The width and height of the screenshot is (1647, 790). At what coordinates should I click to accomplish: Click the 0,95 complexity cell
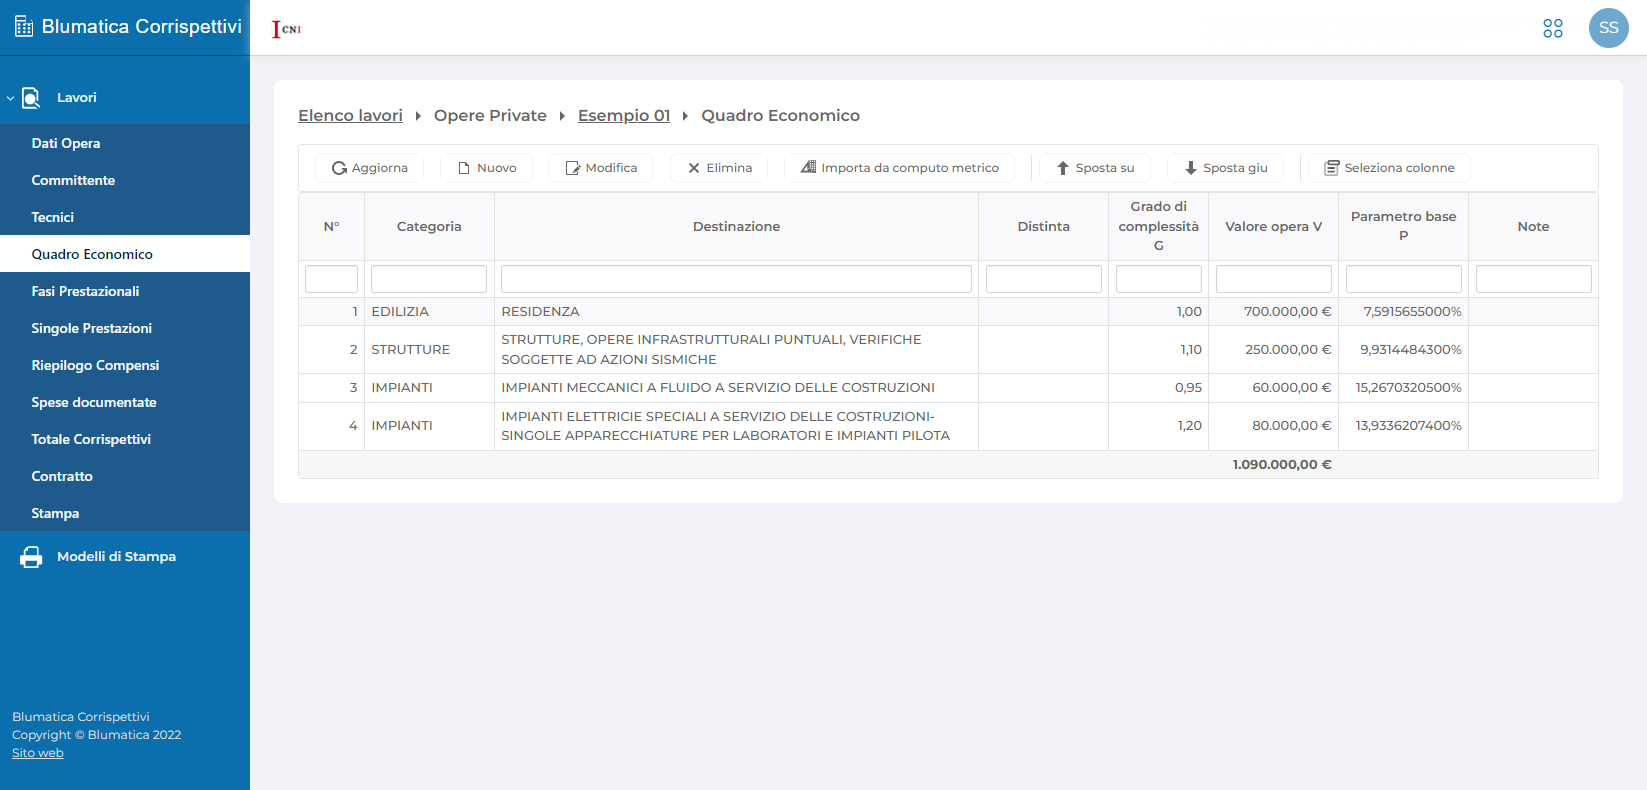[1159, 388]
